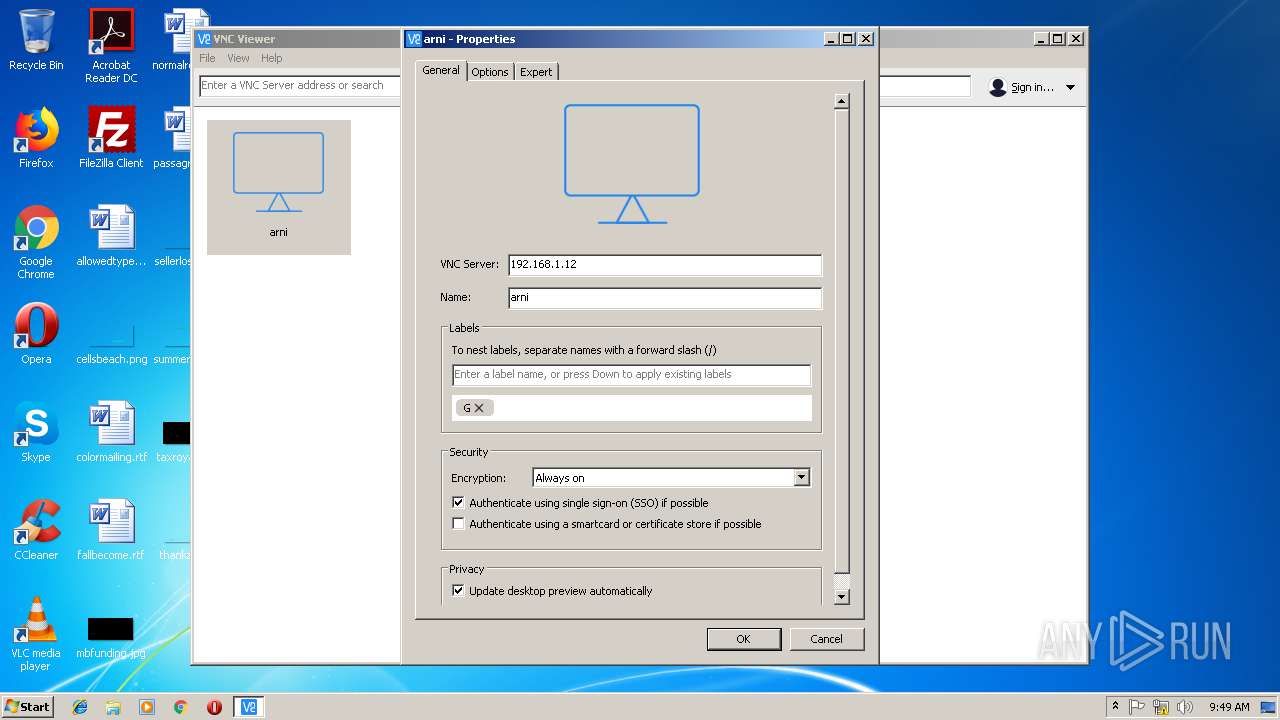The width and height of the screenshot is (1280, 720).
Task: Switch to the Expert tab
Action: pos(536,72)
